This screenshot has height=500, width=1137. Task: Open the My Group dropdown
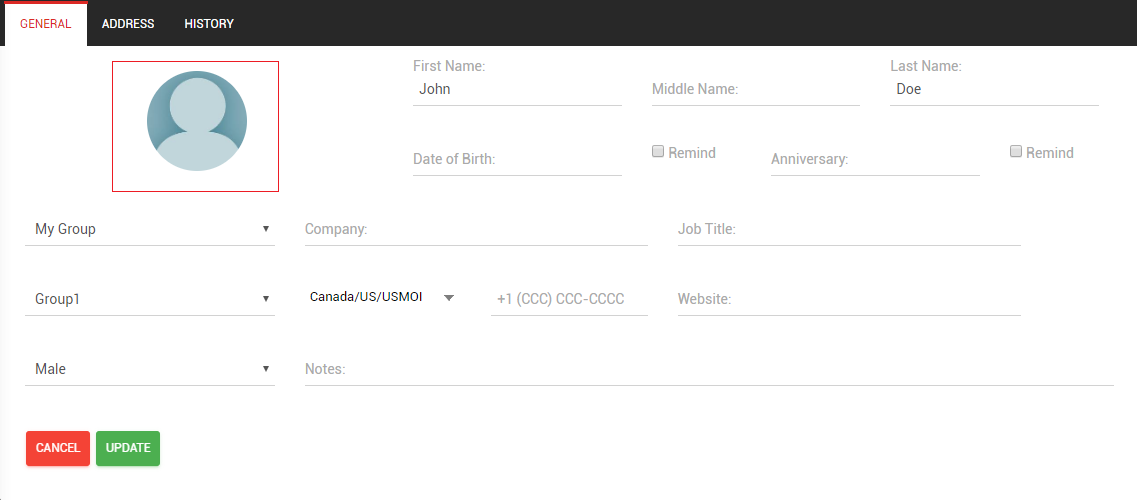point(150,229)
